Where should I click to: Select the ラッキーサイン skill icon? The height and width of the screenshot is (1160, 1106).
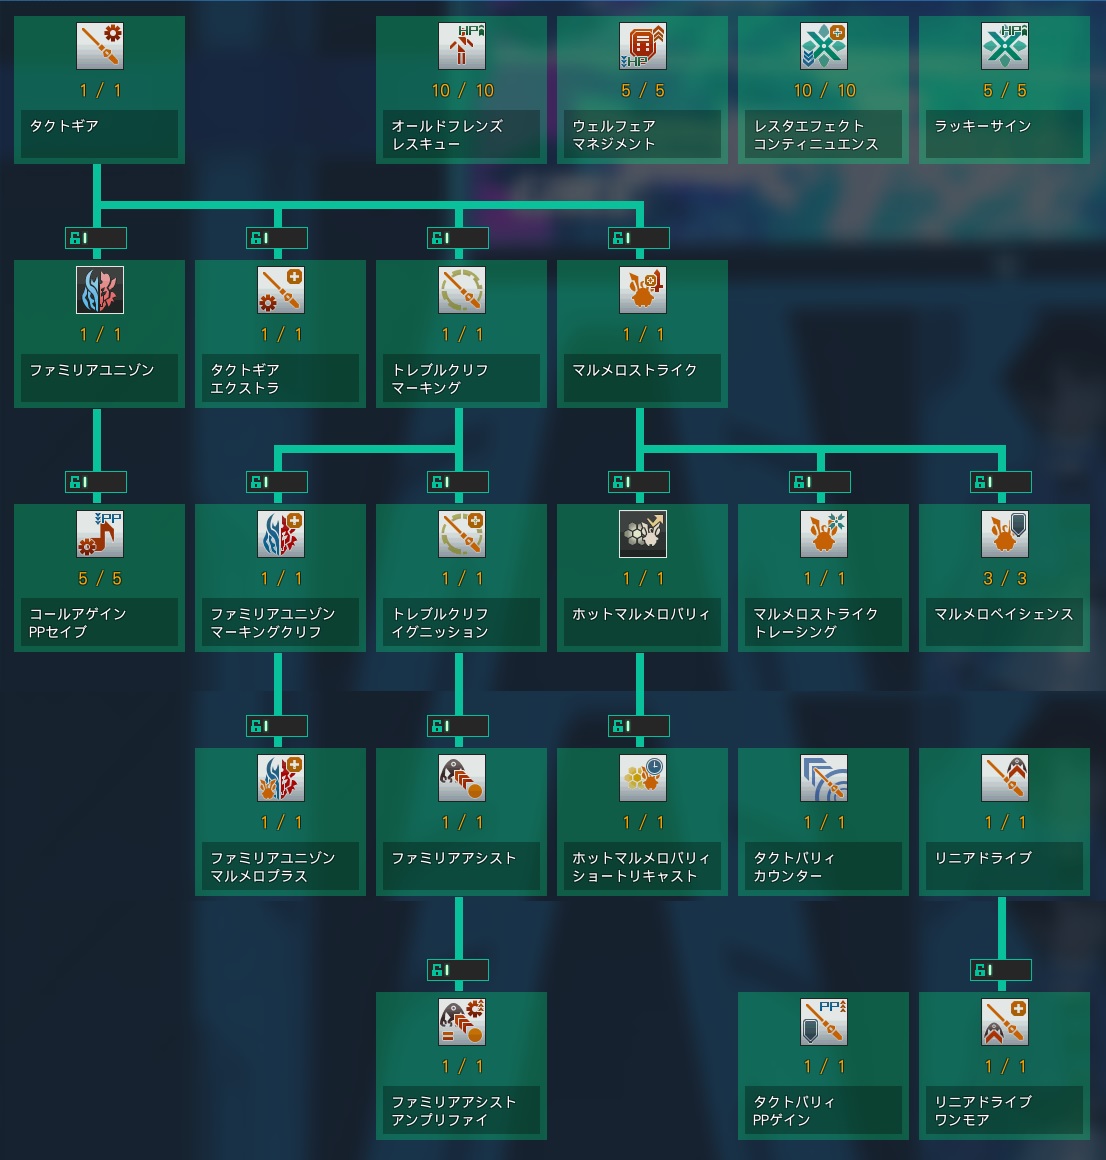coord(1004,46)
